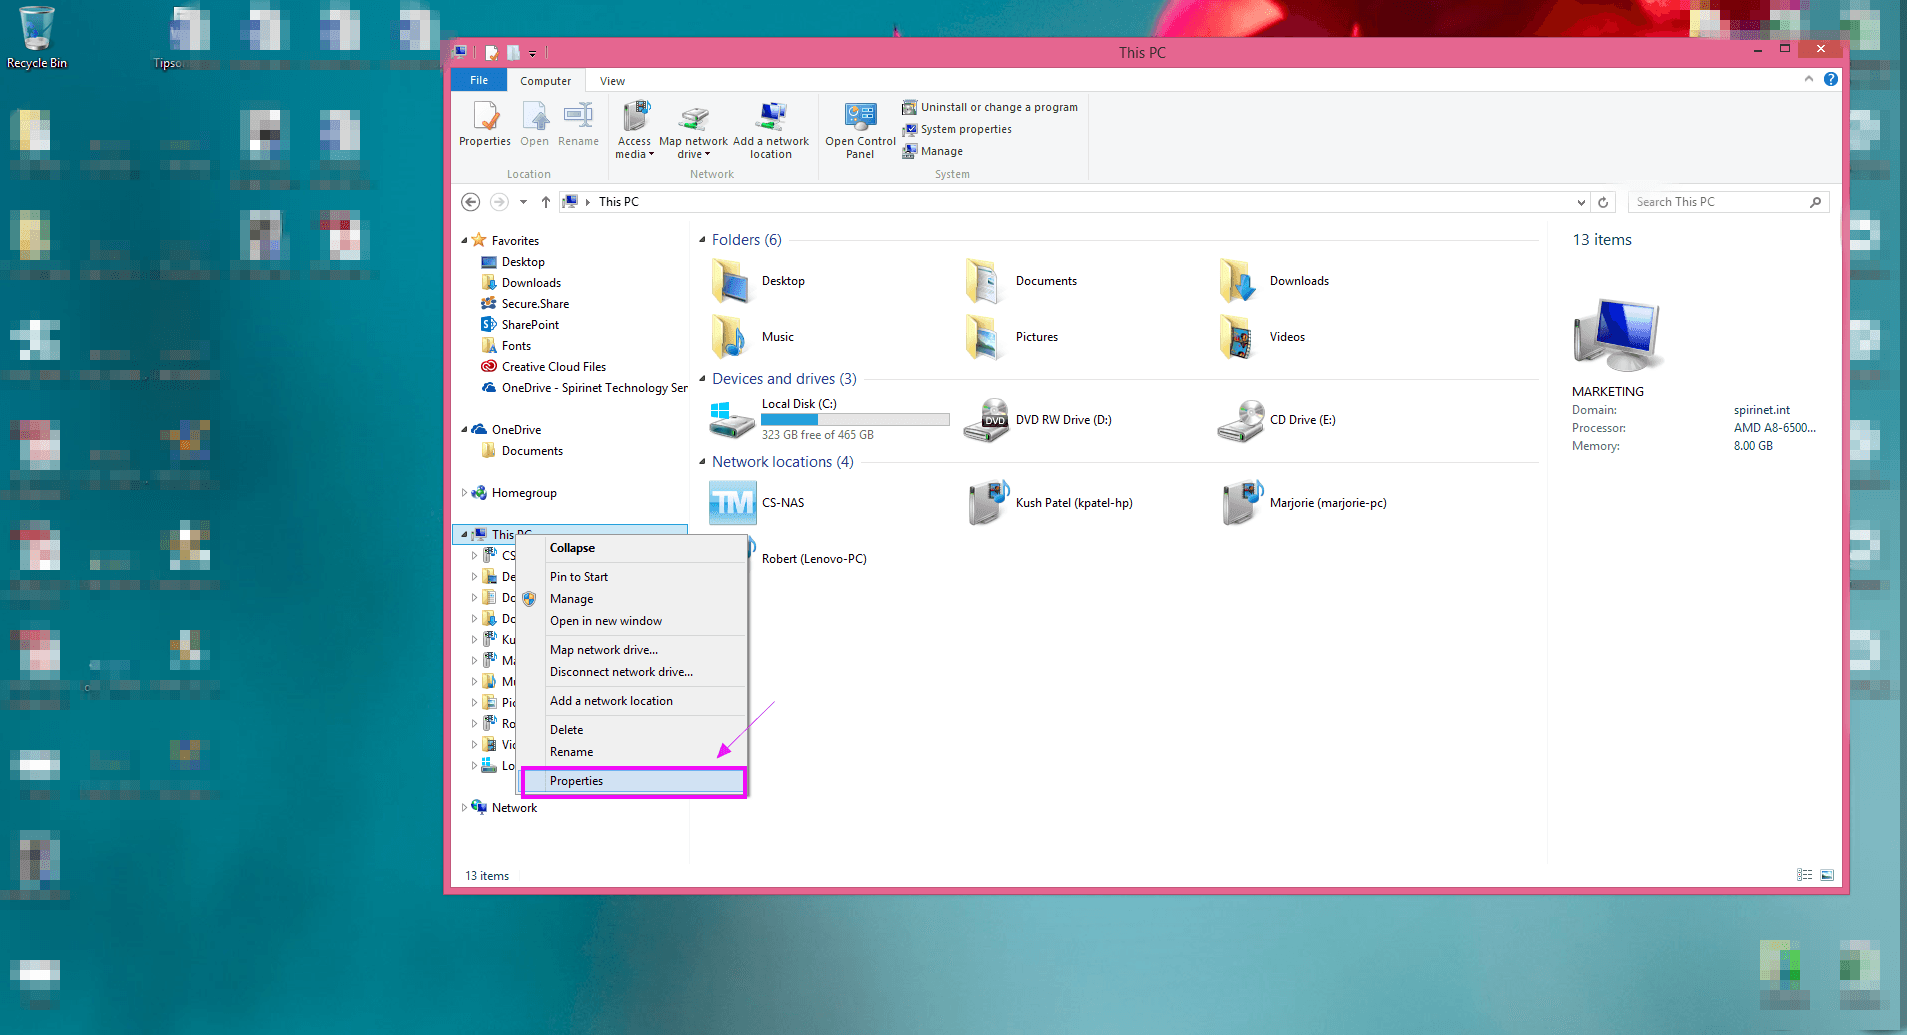The height and width of the screenshot is (1035, 1907).
Task: Open the Recycle Bin desktop icon
Action: pos(37,37)
